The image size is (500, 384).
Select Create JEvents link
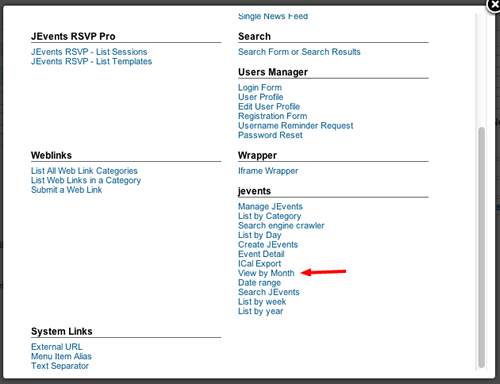tap(268, 245)
